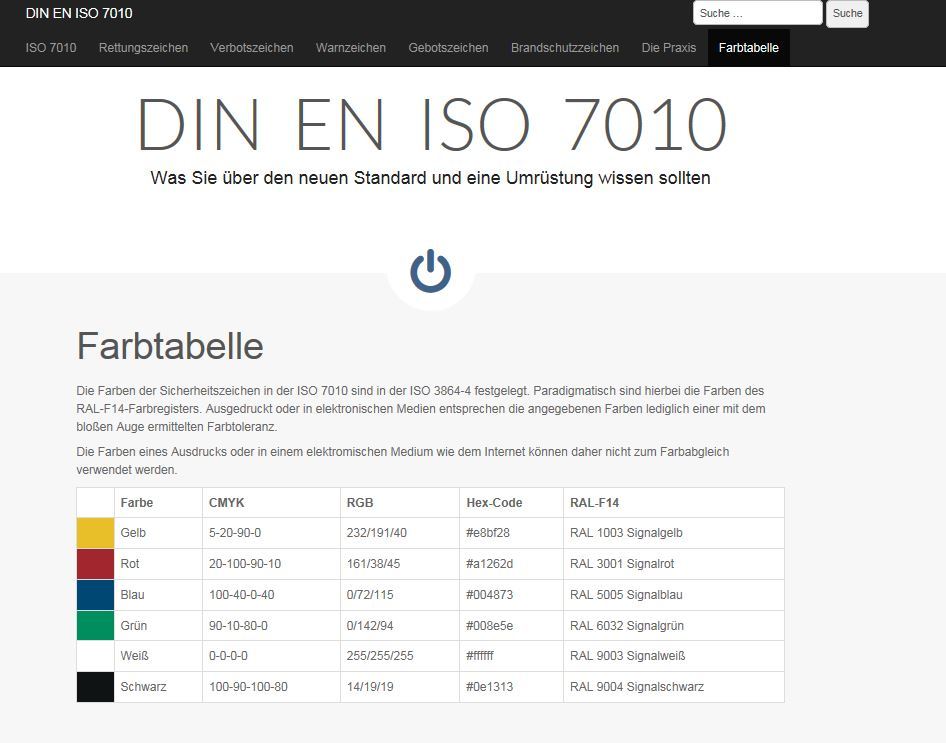Click the Hex-Code column header
Image resolution: width=946 pixels, height=743 pixels.
pos(494,502)
